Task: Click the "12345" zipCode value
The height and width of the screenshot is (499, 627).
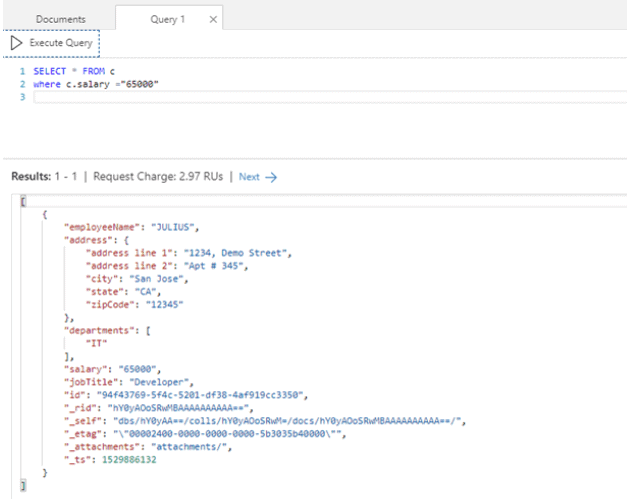Action: 164,305
